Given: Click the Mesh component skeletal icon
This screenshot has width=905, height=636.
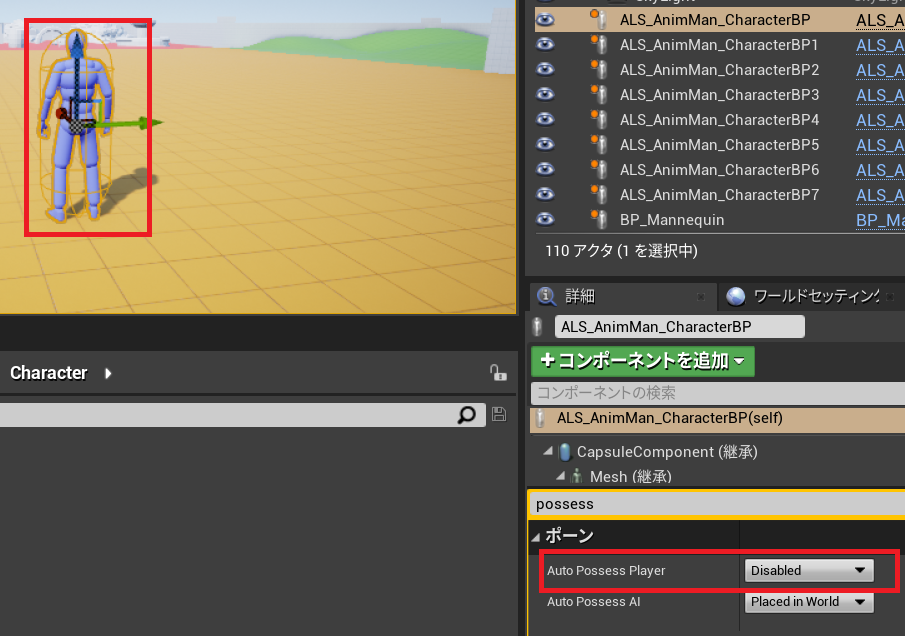Looking at the screenshot, I should (x=577, y=477).
